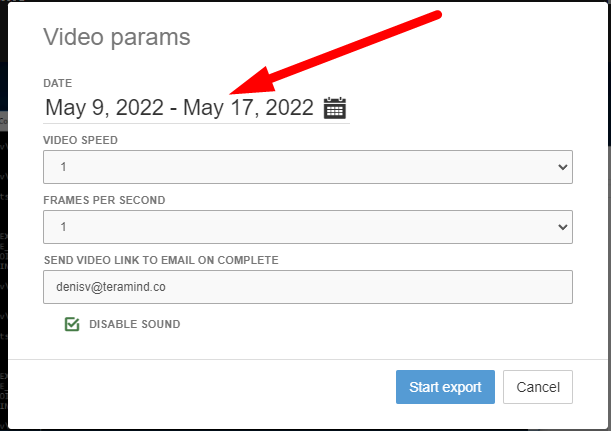
Task: Focus the email address input field
Action: tap(307, 286)
